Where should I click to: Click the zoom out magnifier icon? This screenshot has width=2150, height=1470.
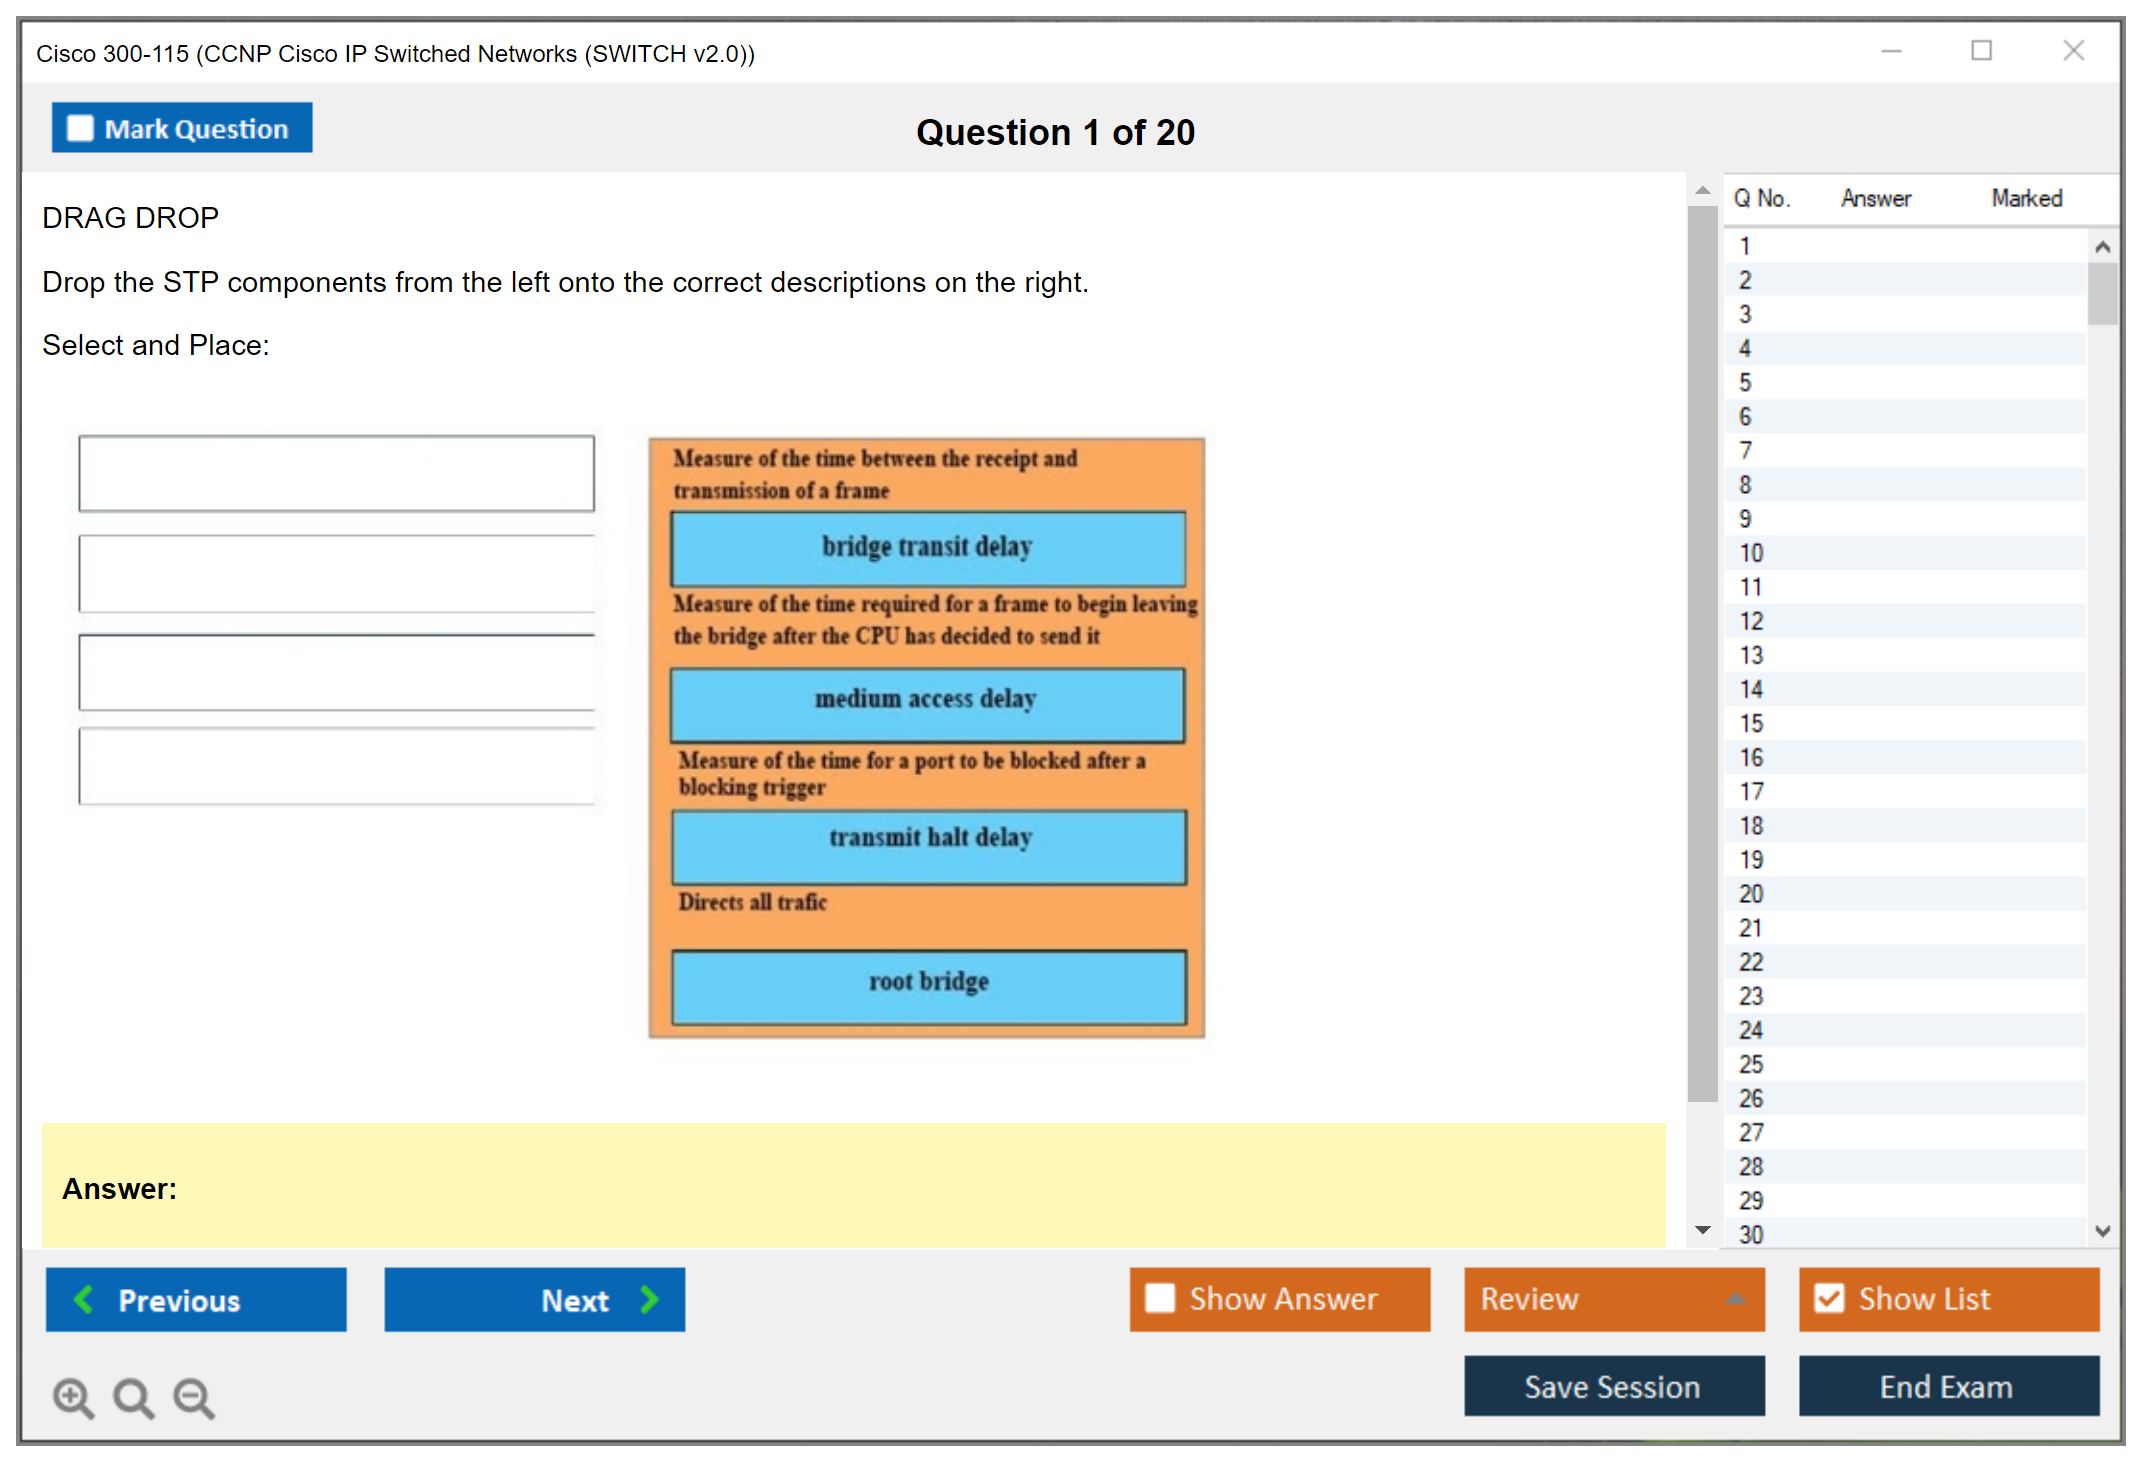(194, 1397)
